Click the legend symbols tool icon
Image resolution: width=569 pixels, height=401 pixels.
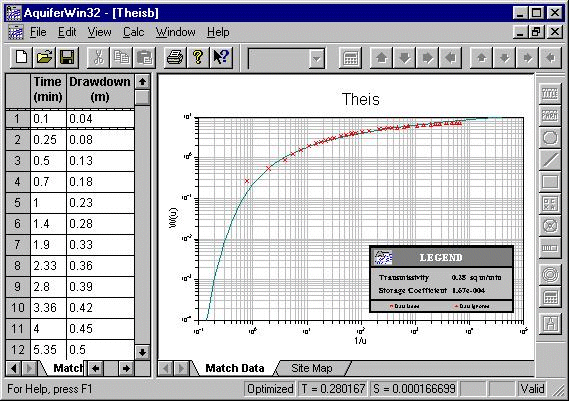click(550, 204)
